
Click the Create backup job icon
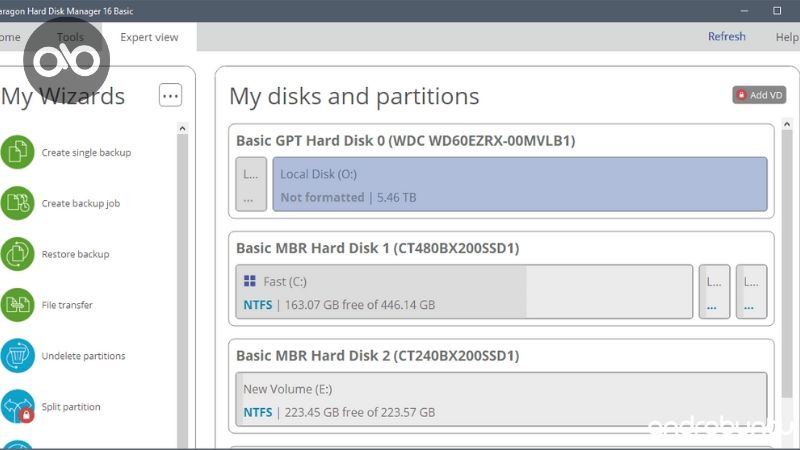pos(17,203)
